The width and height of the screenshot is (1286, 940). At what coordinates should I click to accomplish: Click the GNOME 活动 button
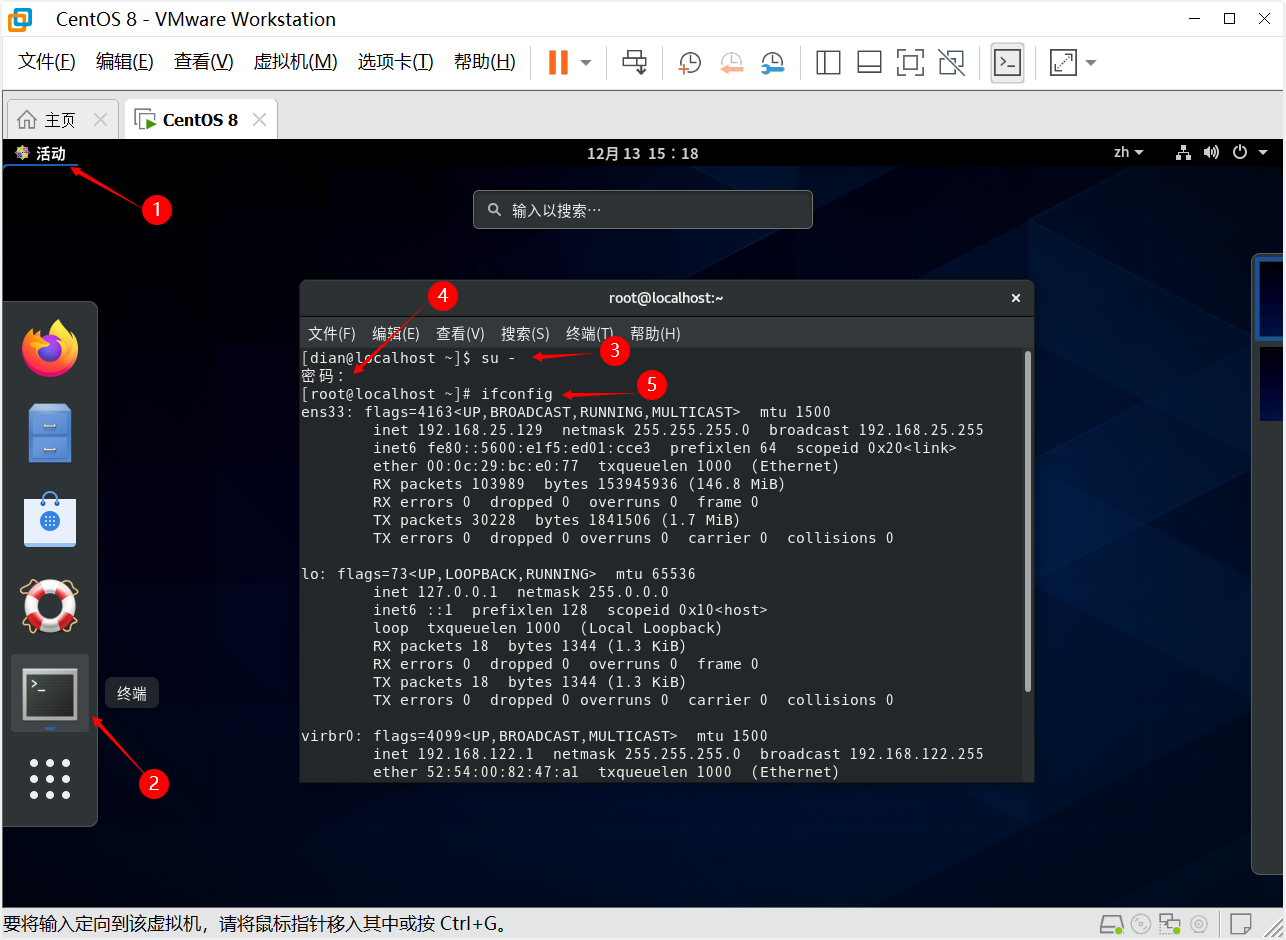40,153
